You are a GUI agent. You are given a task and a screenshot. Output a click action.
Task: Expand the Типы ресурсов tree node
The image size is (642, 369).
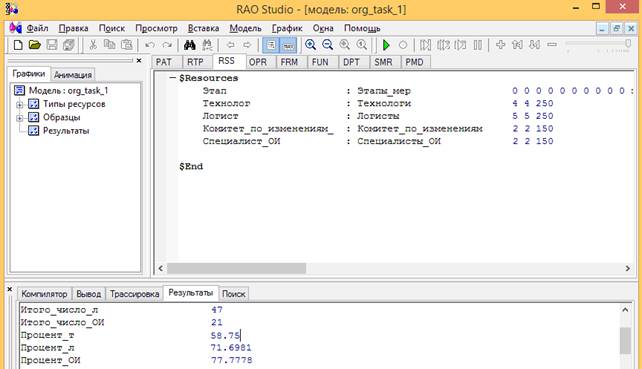click(x=19, y=104)
